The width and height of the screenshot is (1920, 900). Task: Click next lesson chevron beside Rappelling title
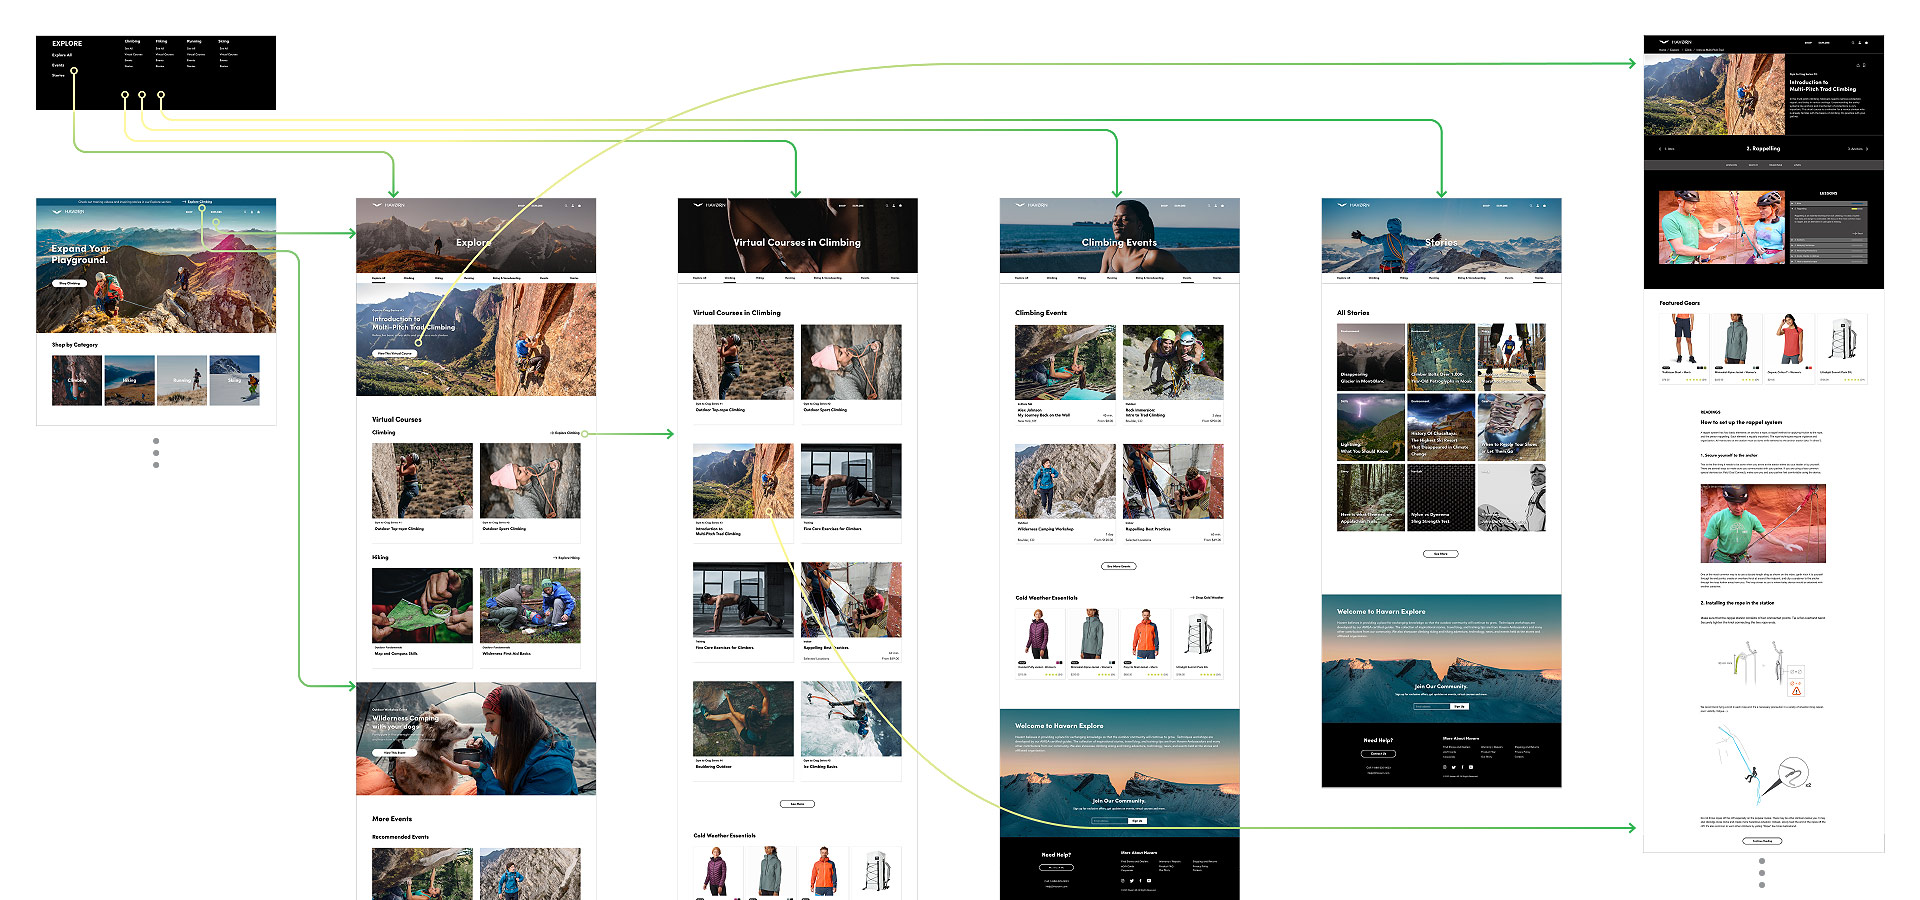(x=1866, y=149)
